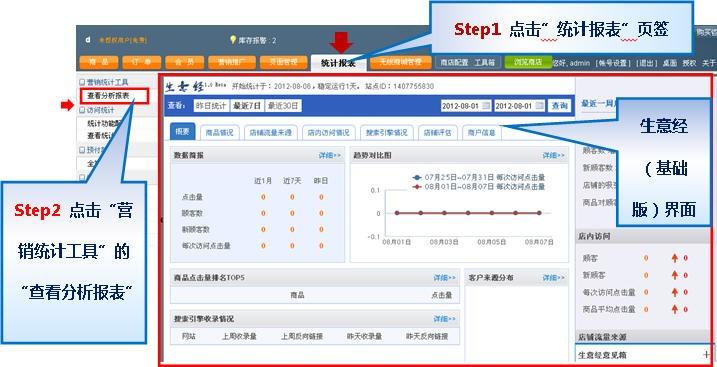This screenshot has width=717, height=367.
Task: Switch to the 搜索引擎情况 tab
Action: click(386, 133)
